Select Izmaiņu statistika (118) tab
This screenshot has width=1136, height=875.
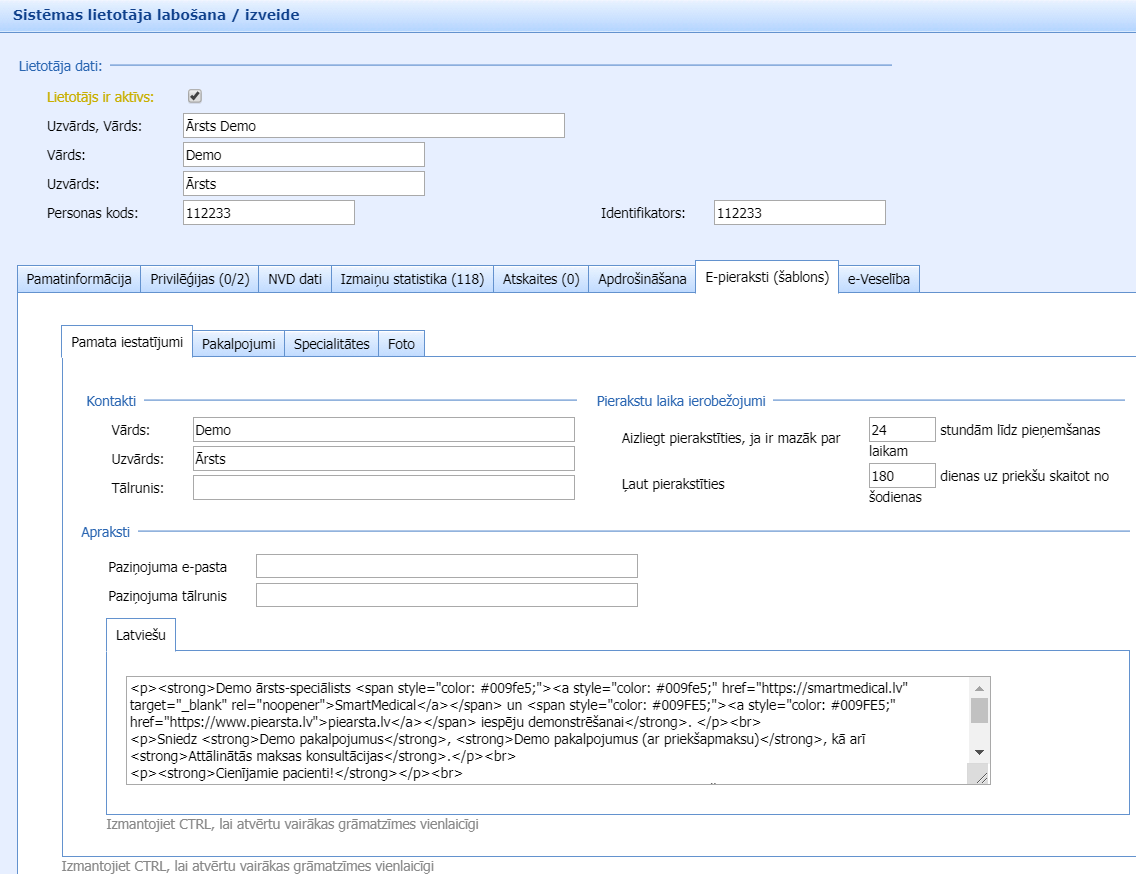pyautogui.click(x=411, y=279)
